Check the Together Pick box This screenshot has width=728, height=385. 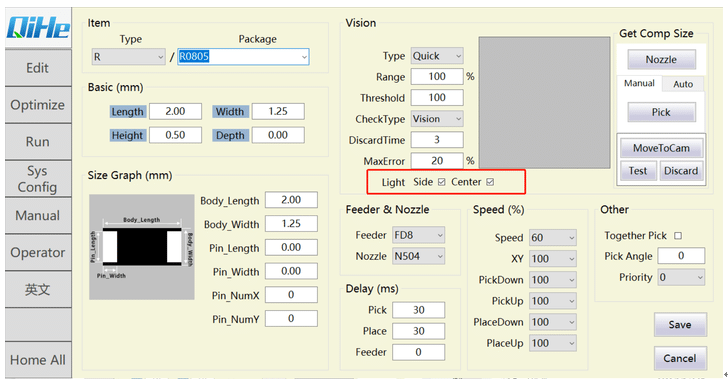tap(678, 235)
